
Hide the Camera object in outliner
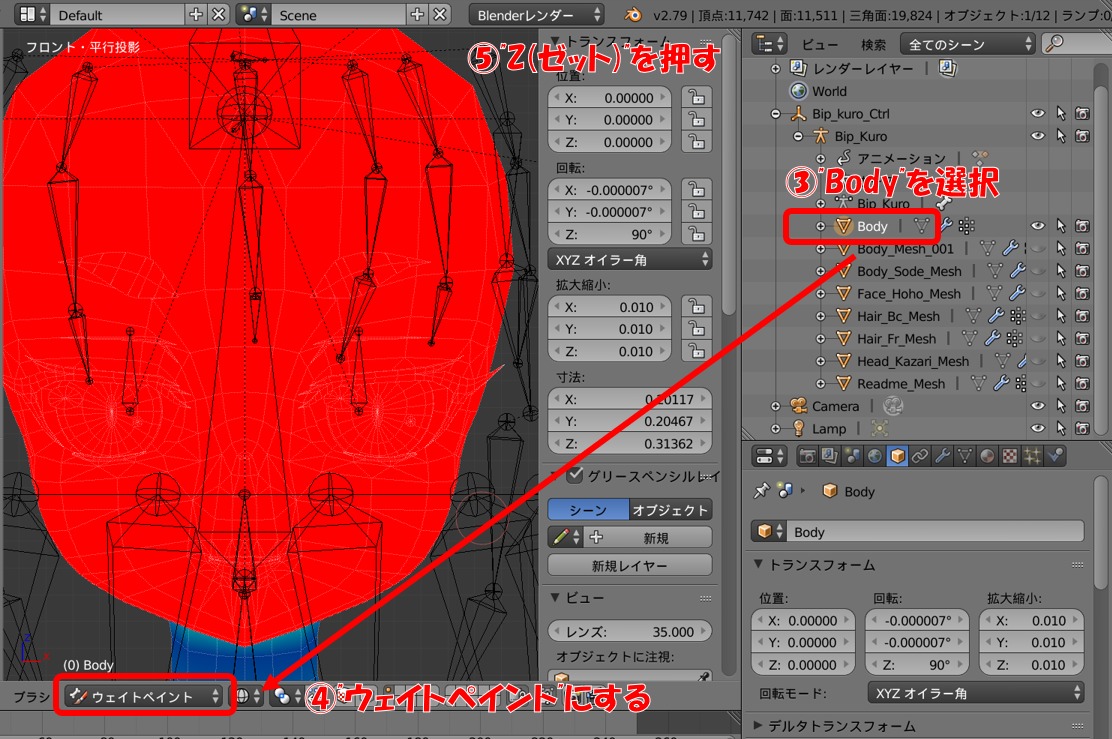tap(1038, 406)
